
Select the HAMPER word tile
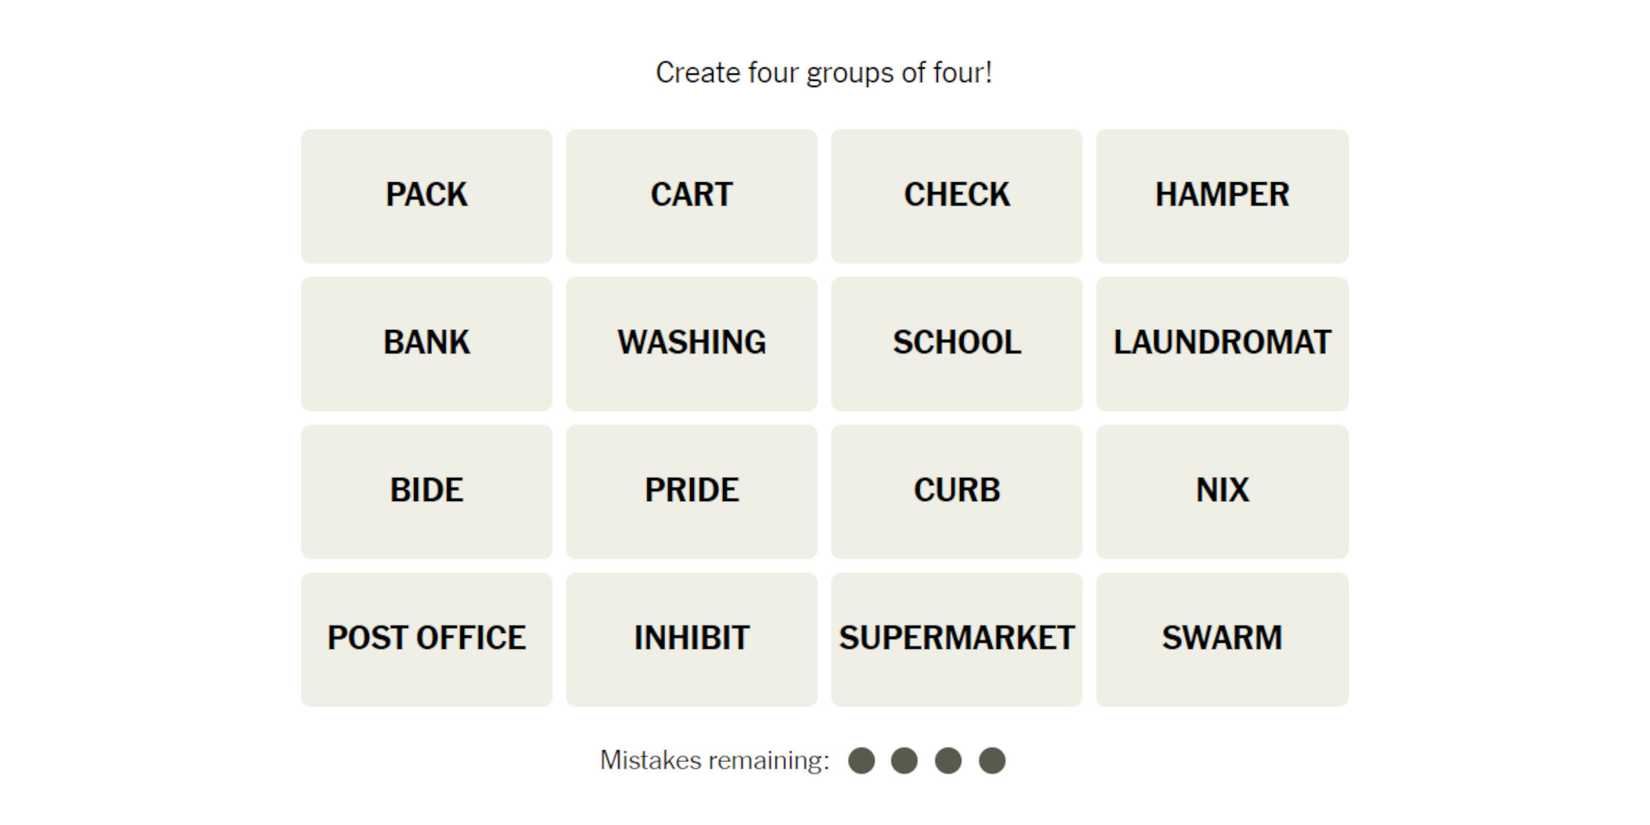tap(1221, 195)
